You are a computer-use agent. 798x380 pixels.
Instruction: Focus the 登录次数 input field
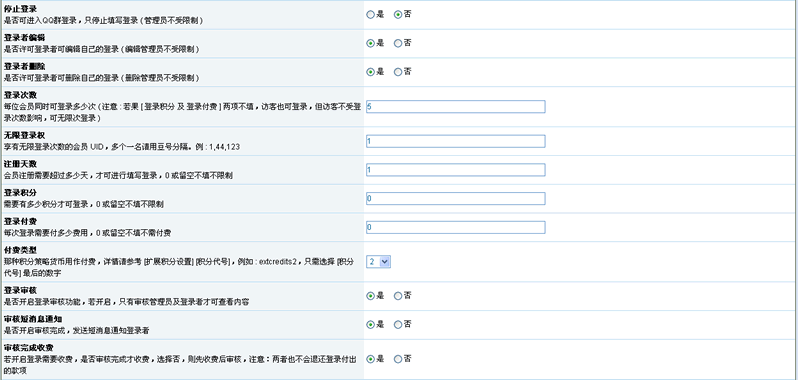tap(455, 106)
